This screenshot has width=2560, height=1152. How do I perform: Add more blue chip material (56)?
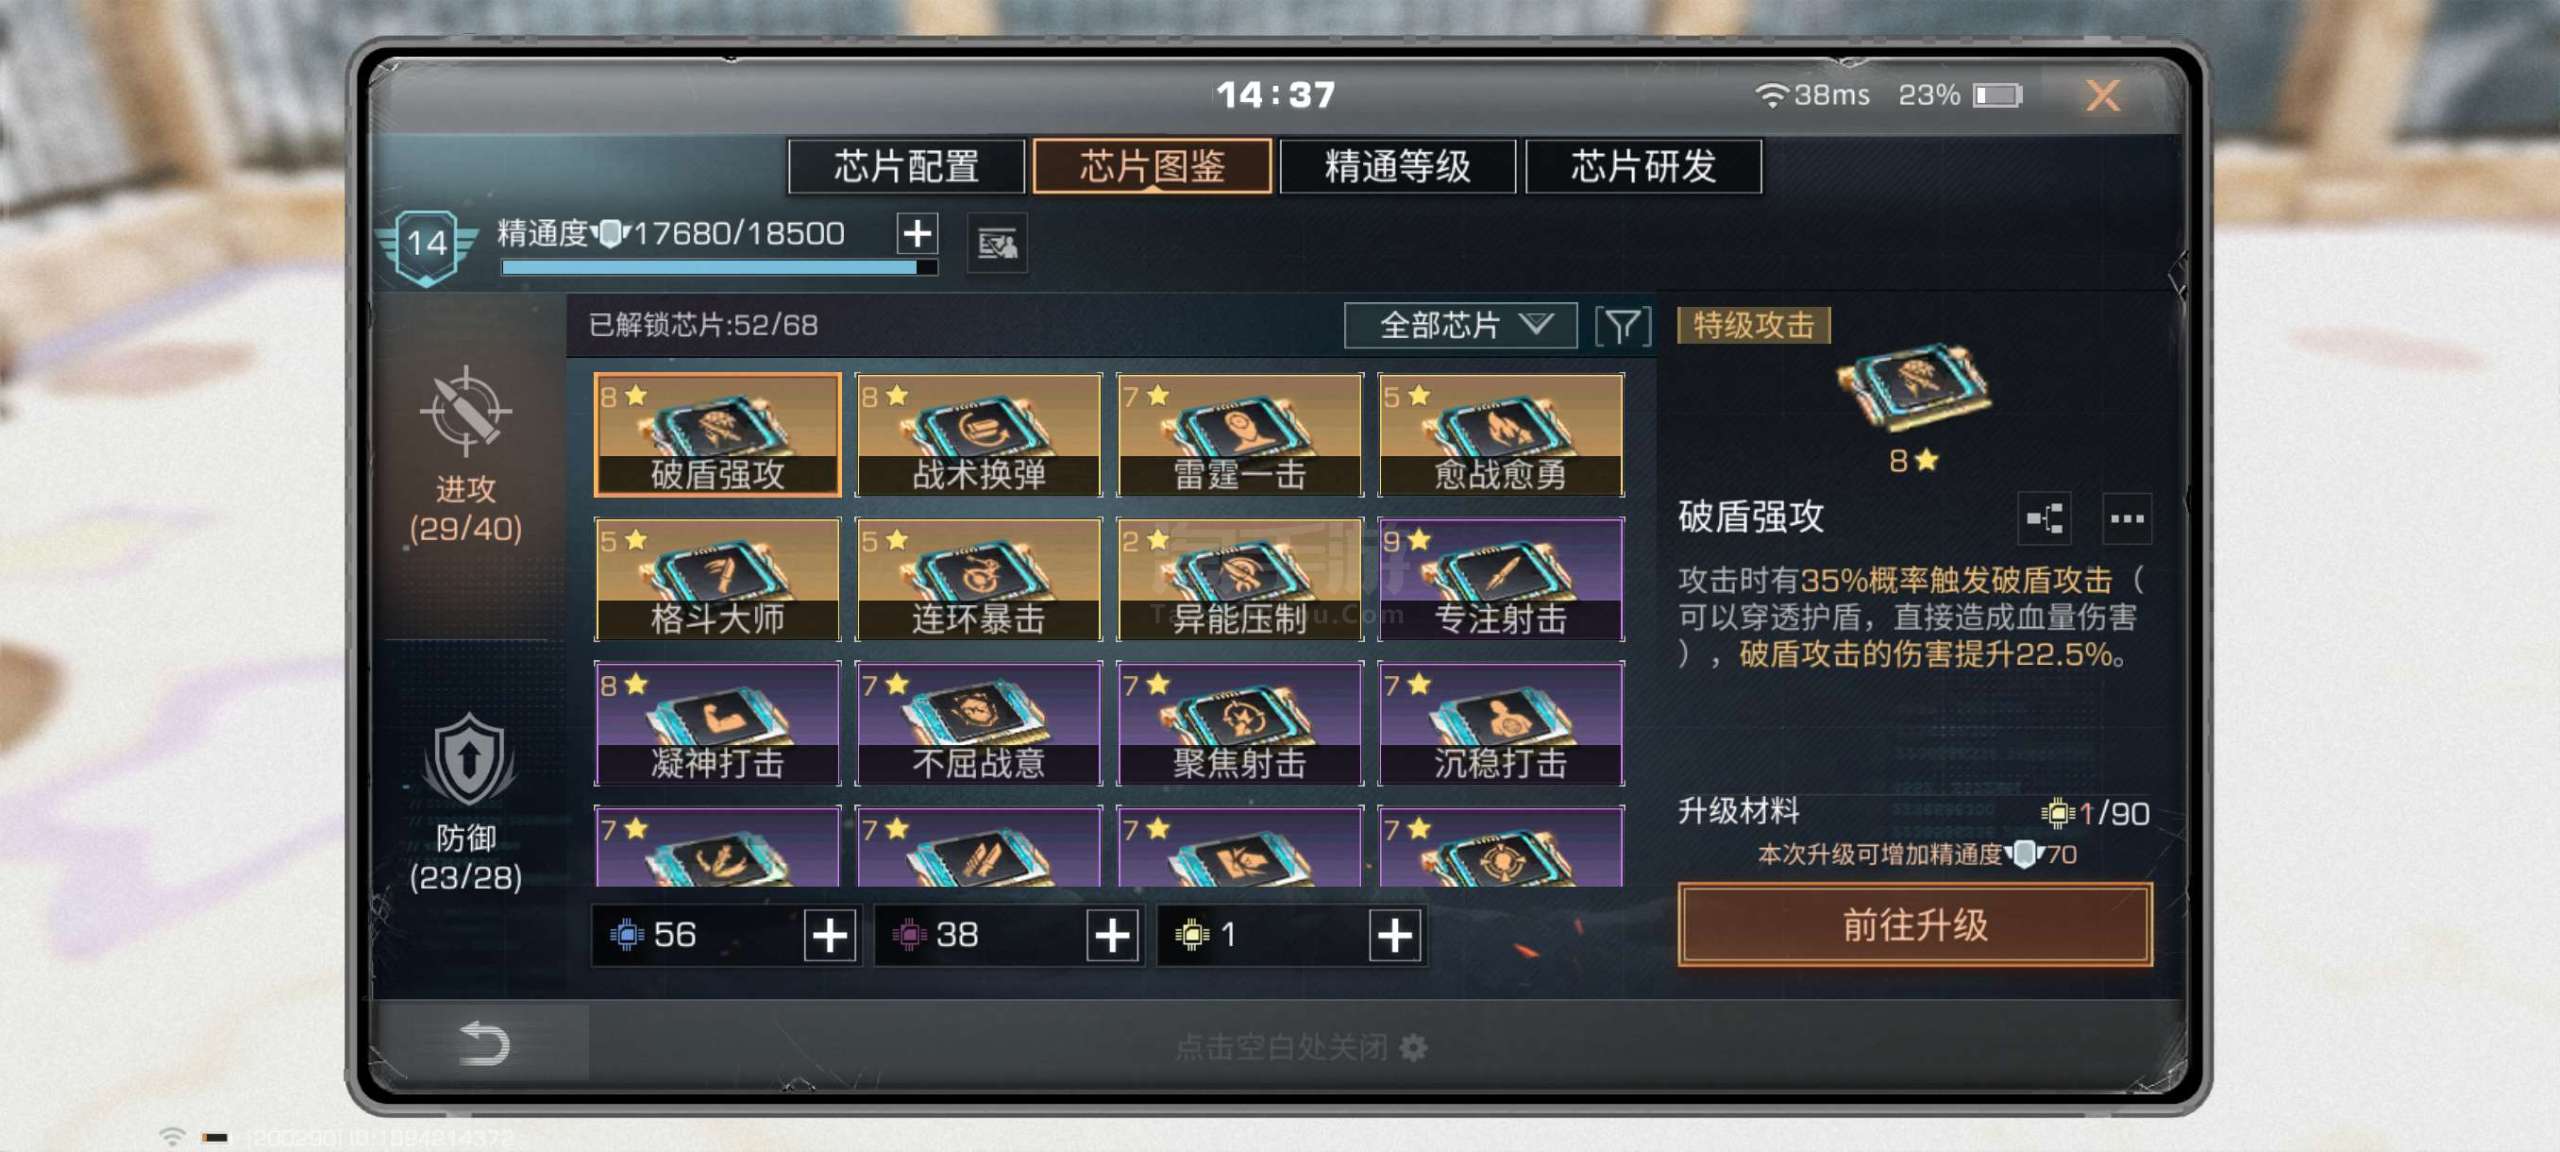(830, 936)
